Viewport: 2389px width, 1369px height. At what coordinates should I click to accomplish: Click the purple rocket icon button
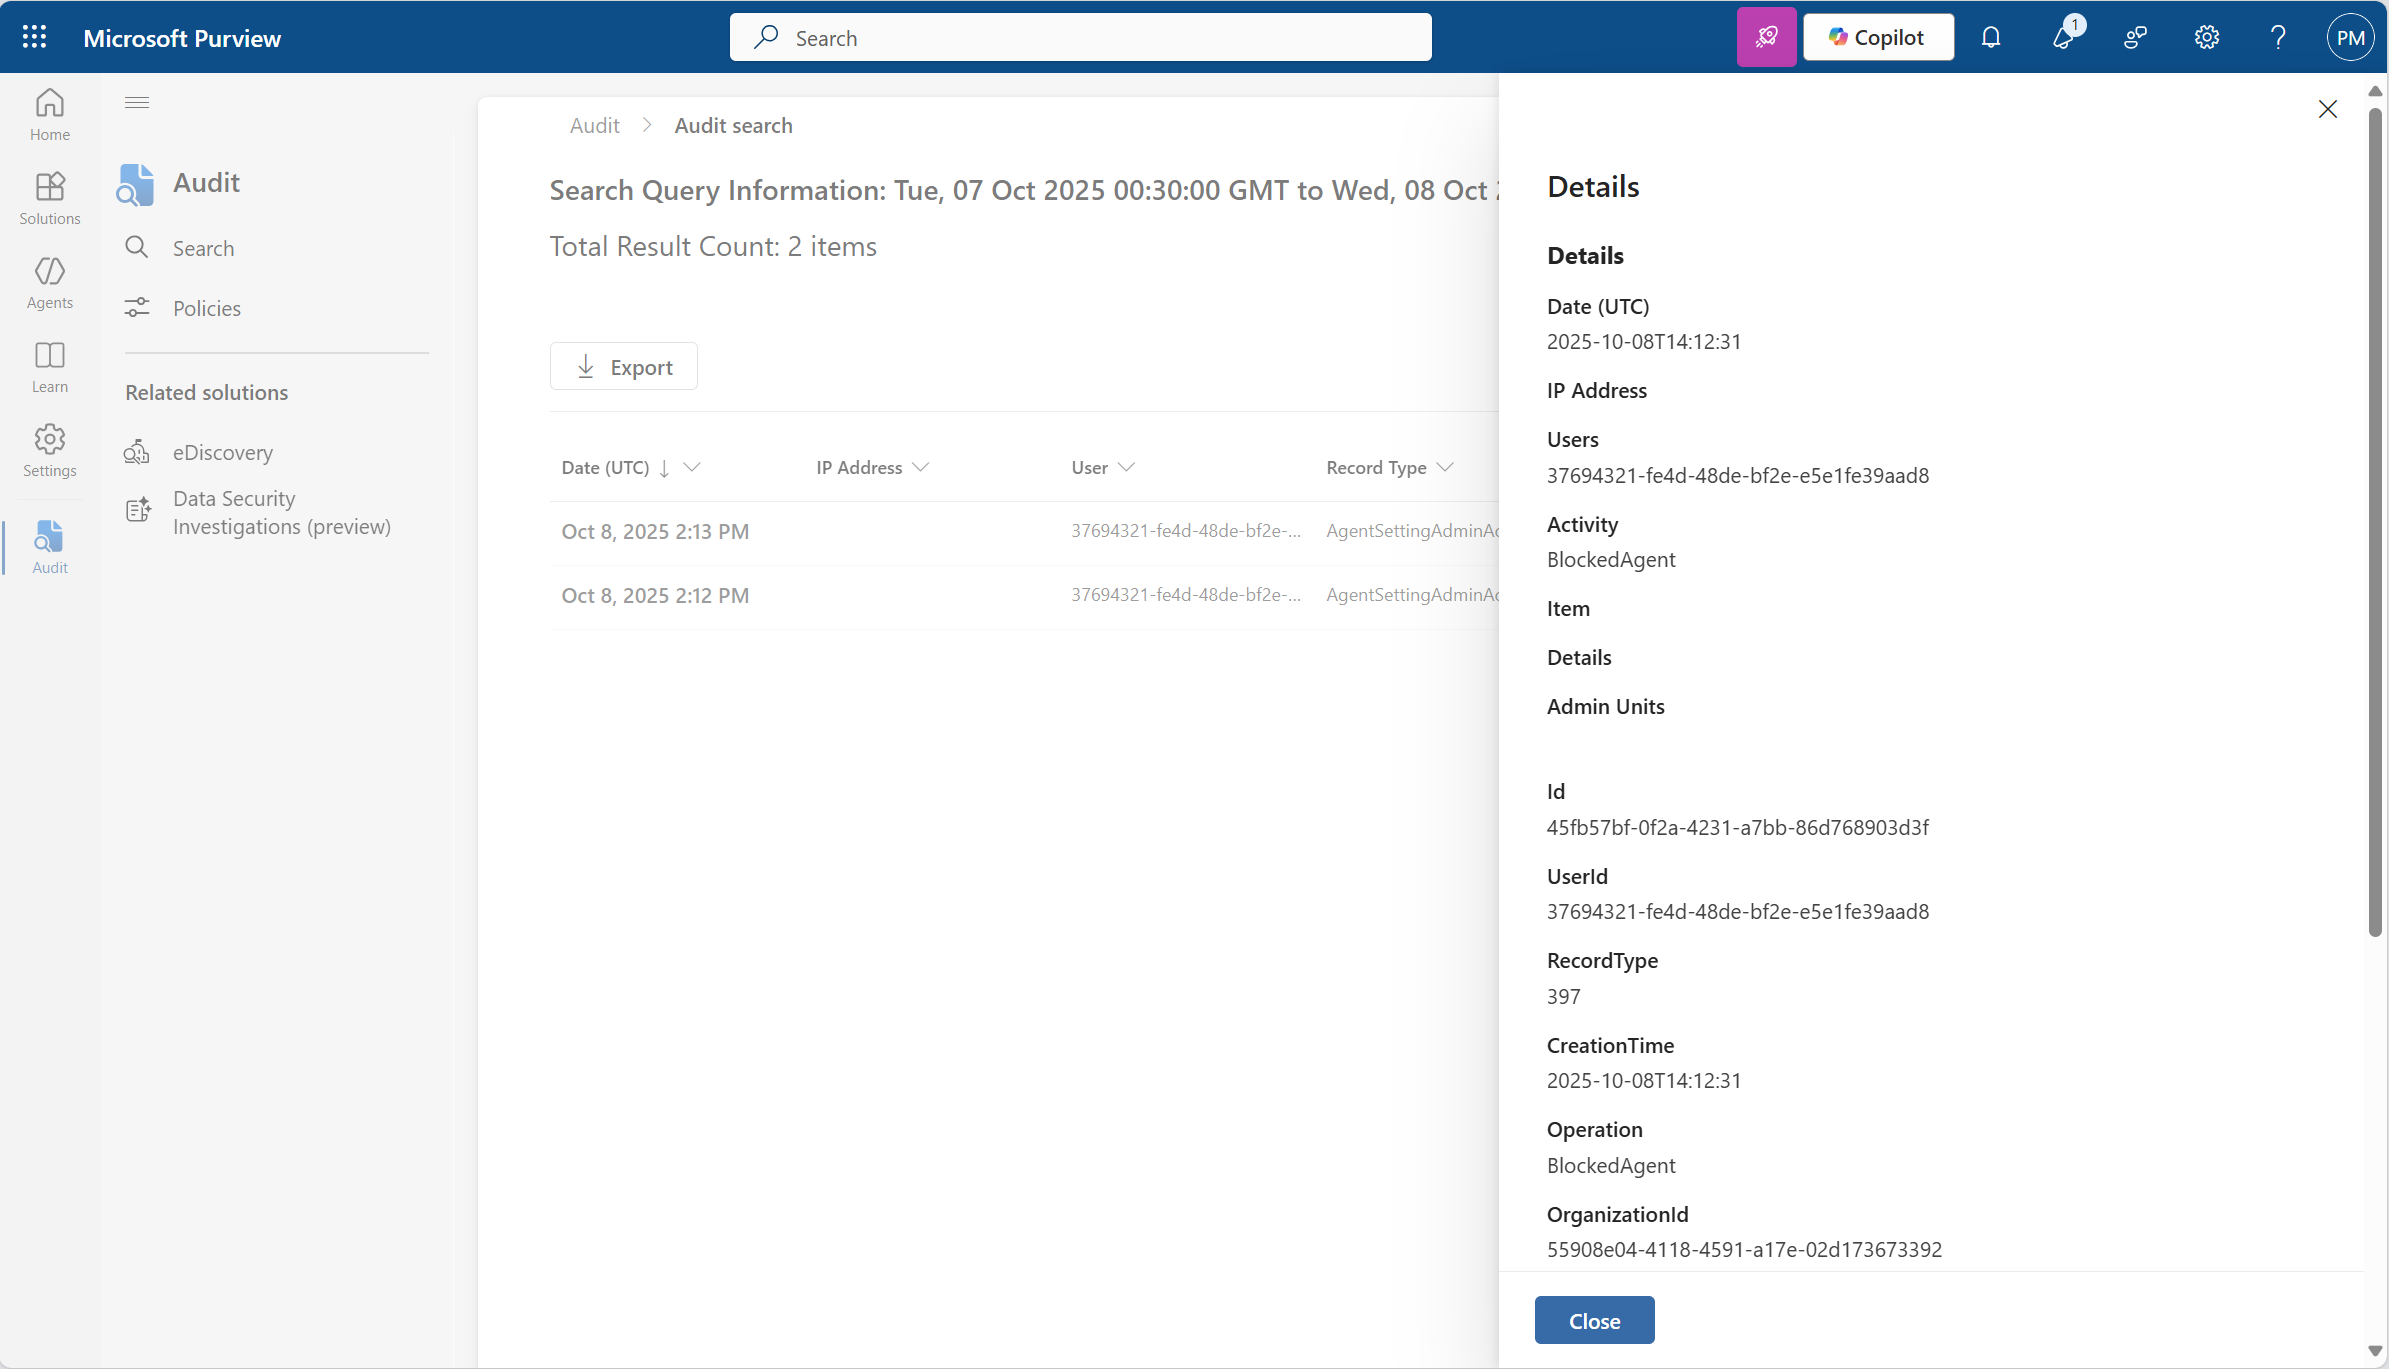point(1766,37)
